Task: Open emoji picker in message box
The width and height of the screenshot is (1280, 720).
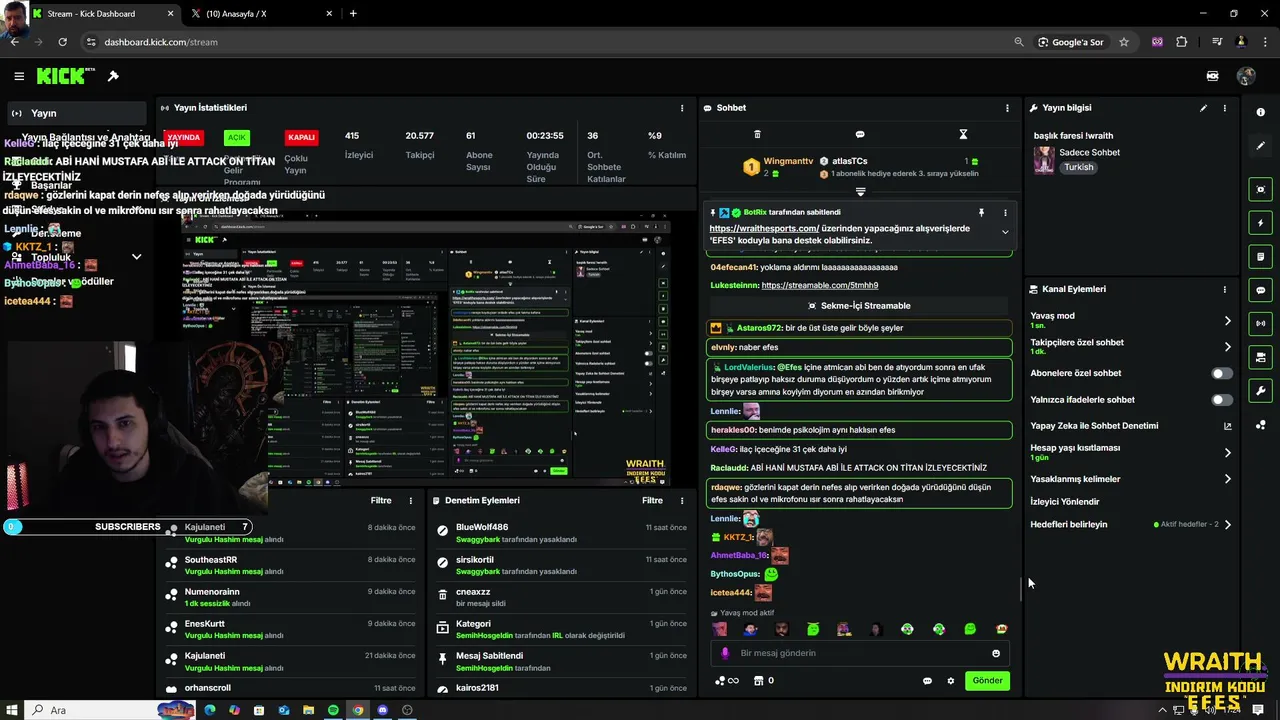Action: point(996,653)
